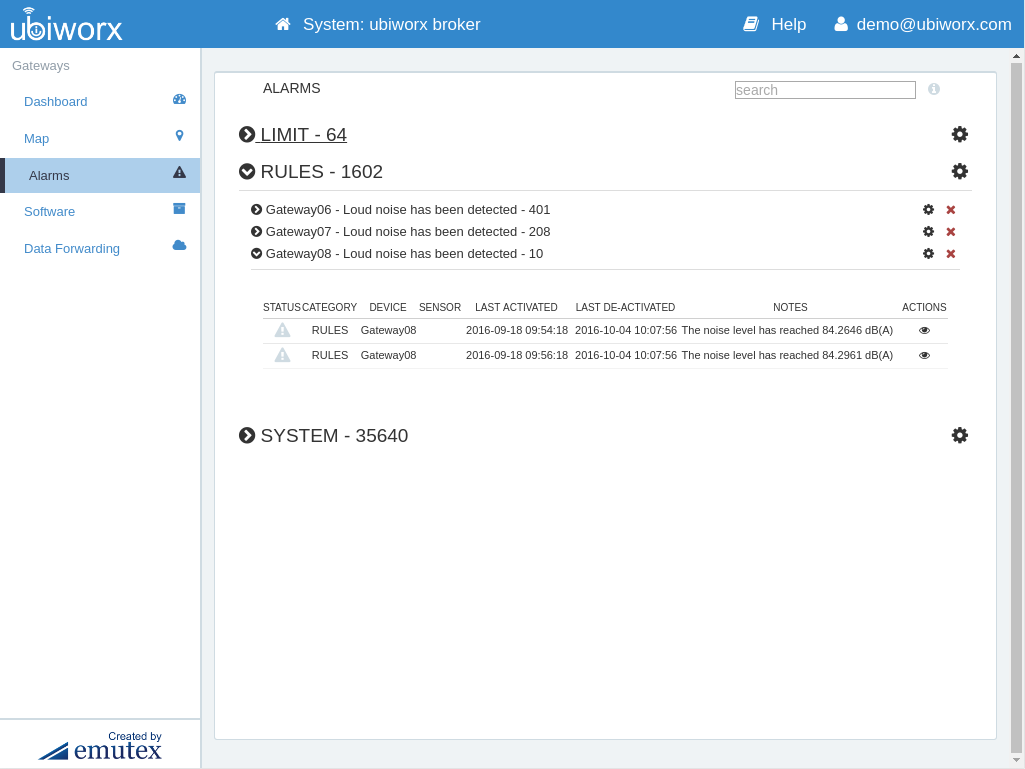Expand the LIMIT - 64 chevron
This screenshot has width=1025, height=769.
click(x=246, y=134)
